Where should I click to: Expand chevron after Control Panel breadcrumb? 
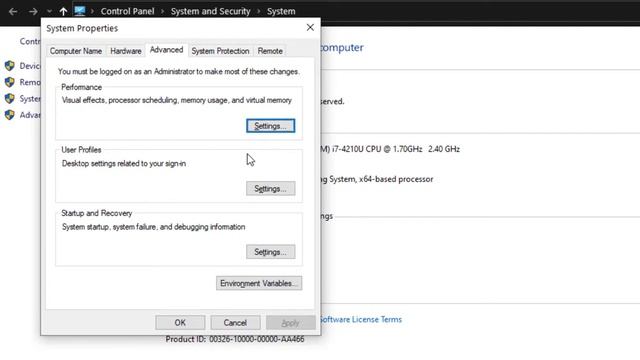[x=162, y=11]
